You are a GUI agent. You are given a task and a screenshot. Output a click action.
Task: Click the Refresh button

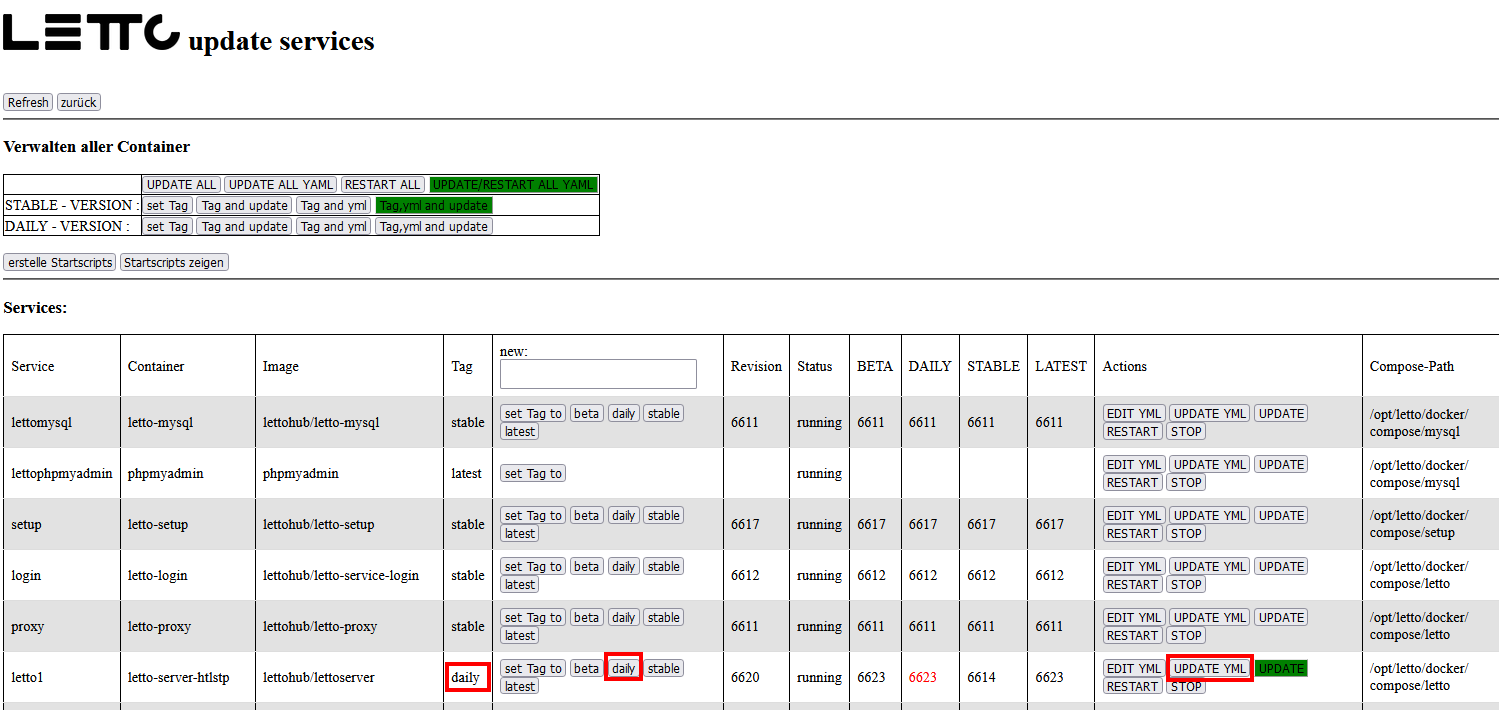tap(28, 103)
